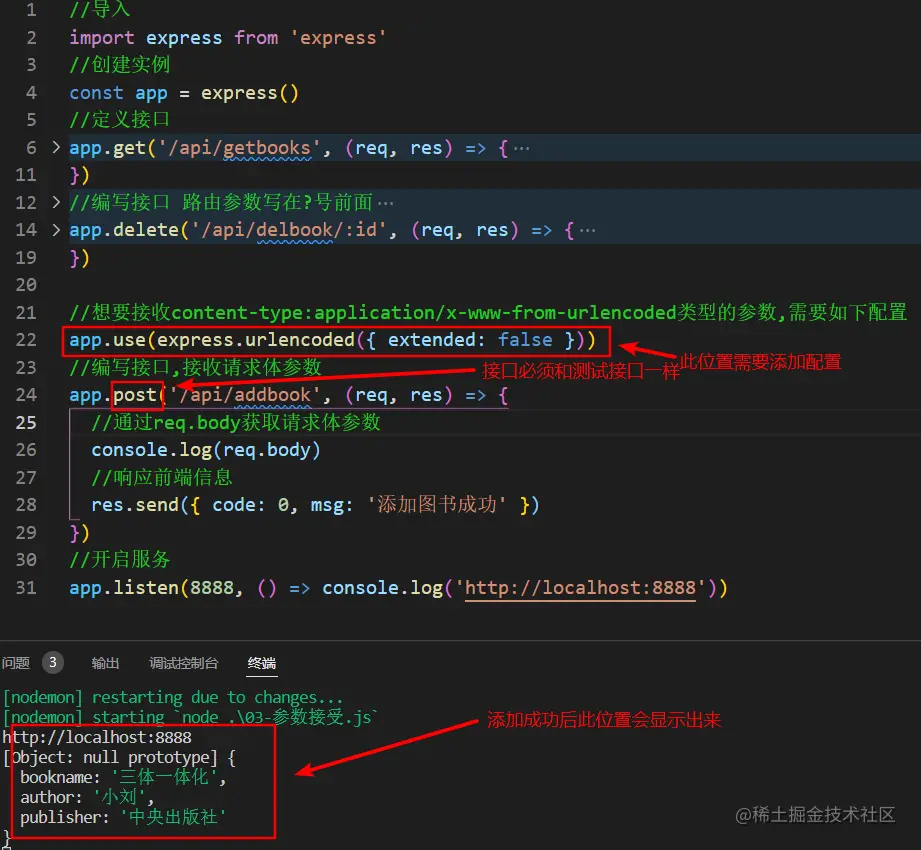Click the folded ellipsis after app.delete line 14

587,231
